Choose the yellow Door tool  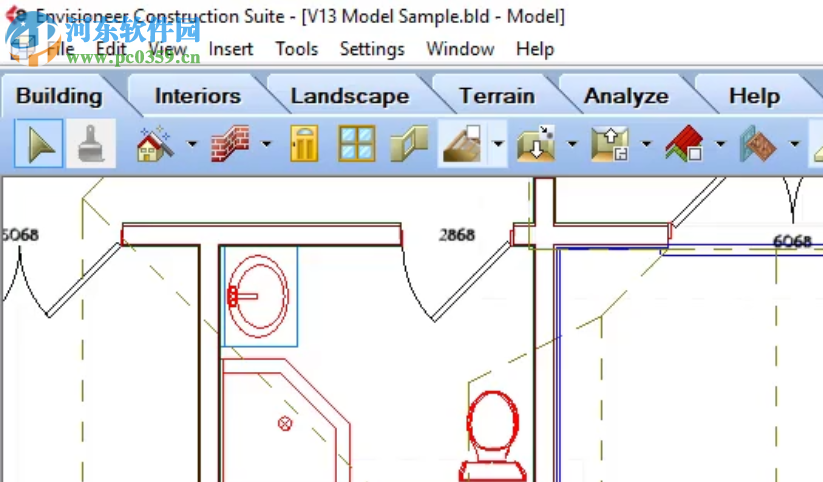(304, 143)
